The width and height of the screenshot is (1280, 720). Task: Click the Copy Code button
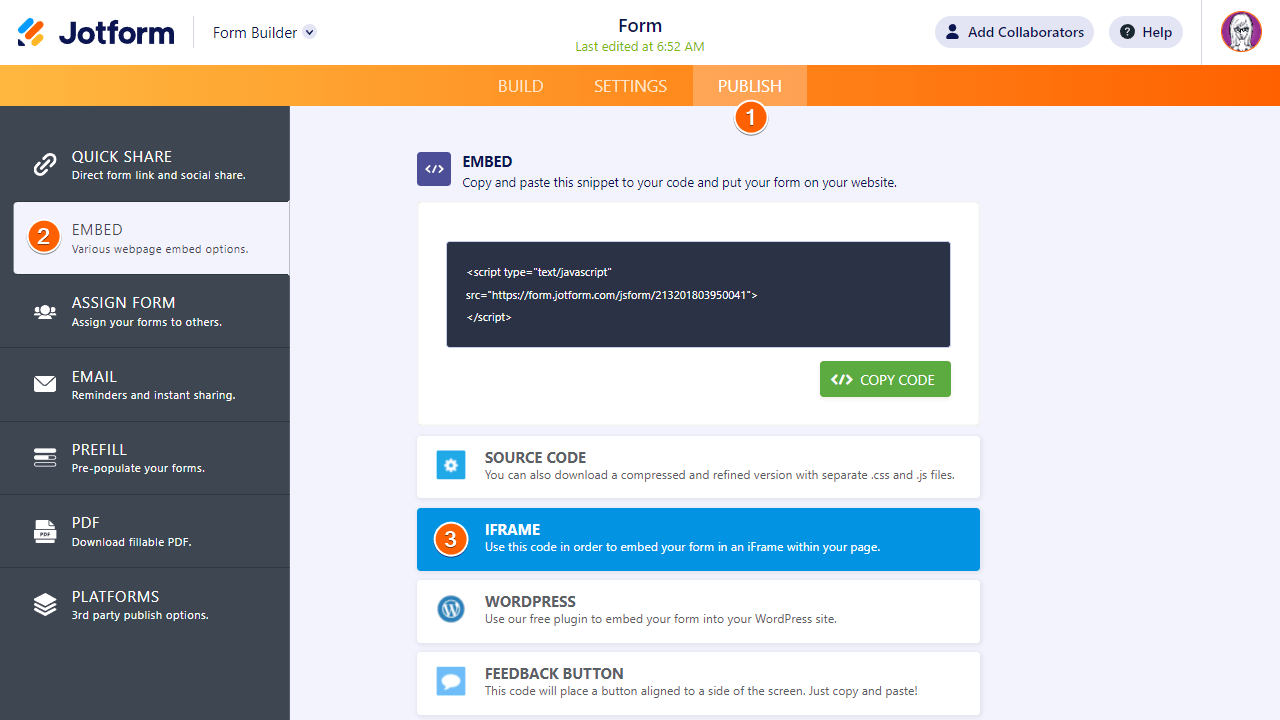pyautogui.click(x=885, y=379)
